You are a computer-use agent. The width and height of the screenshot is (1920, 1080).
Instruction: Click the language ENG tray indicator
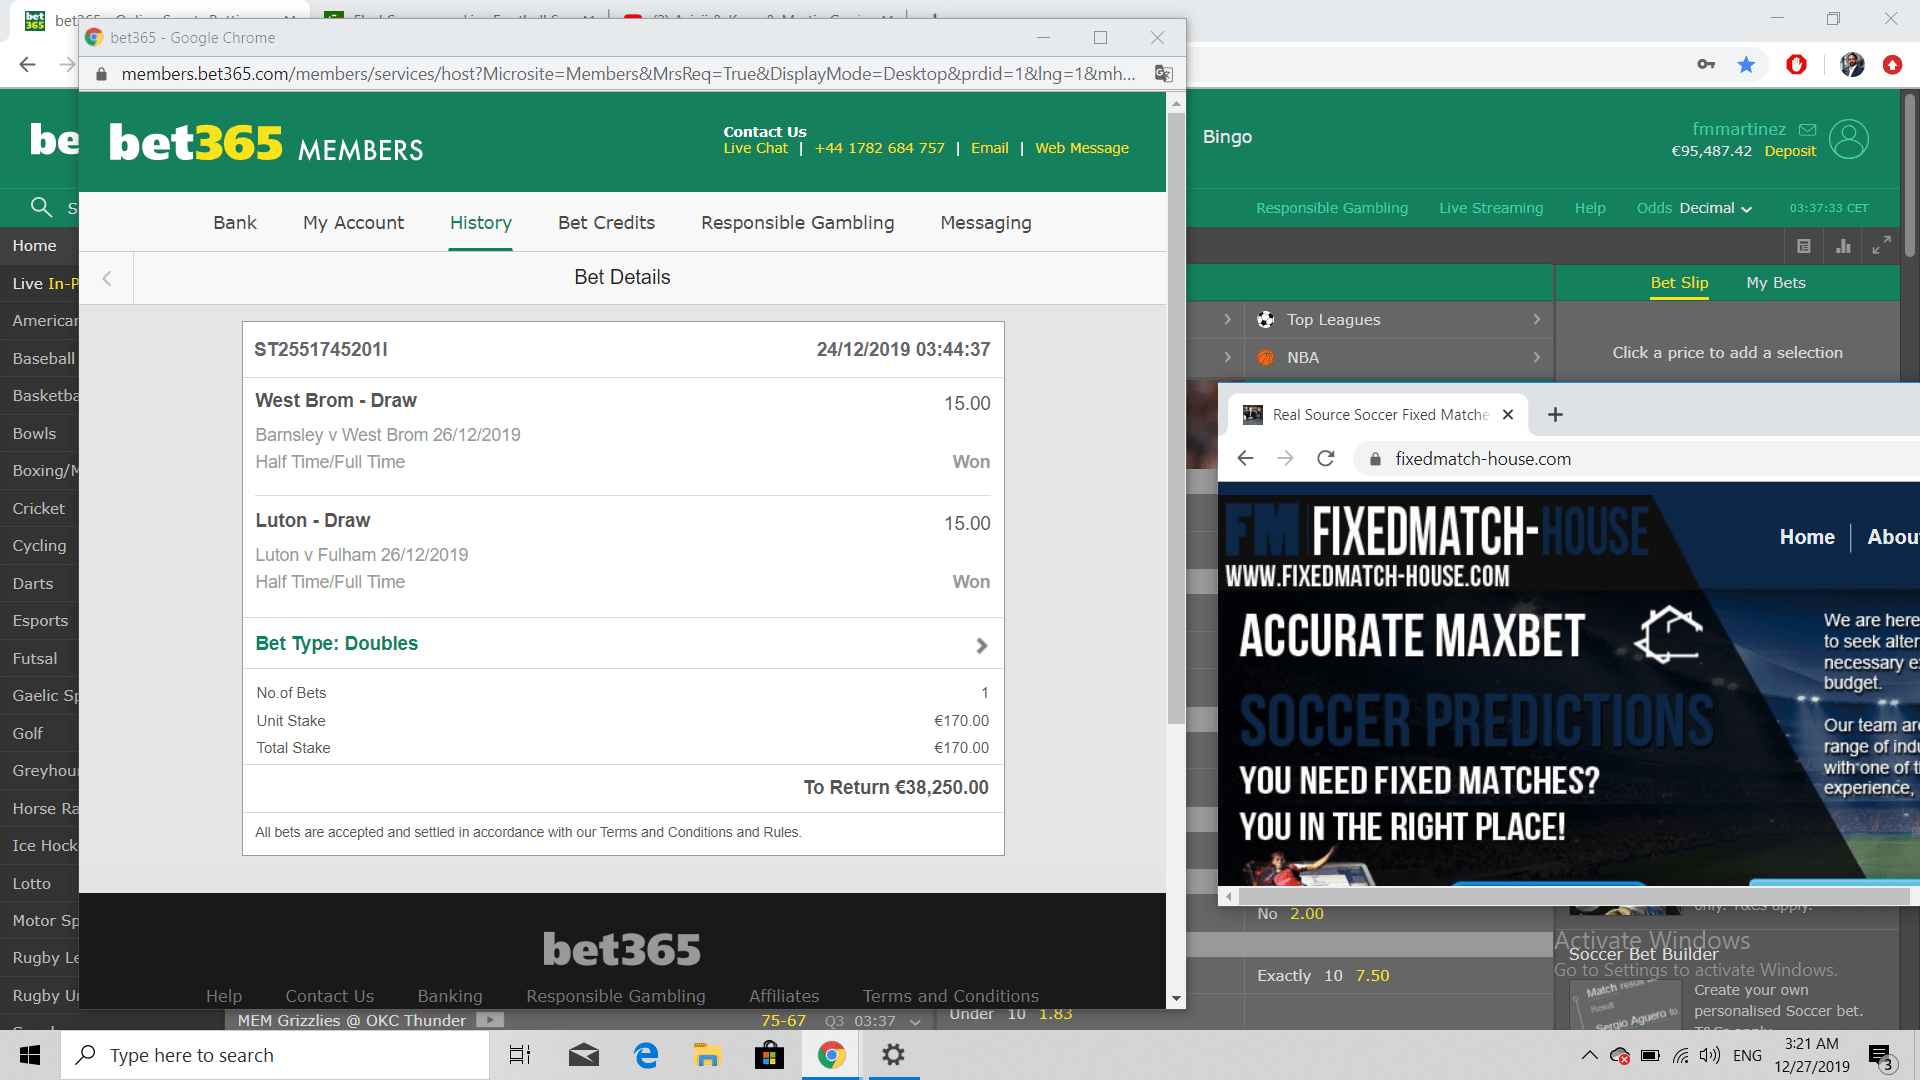point(1747,1056)
